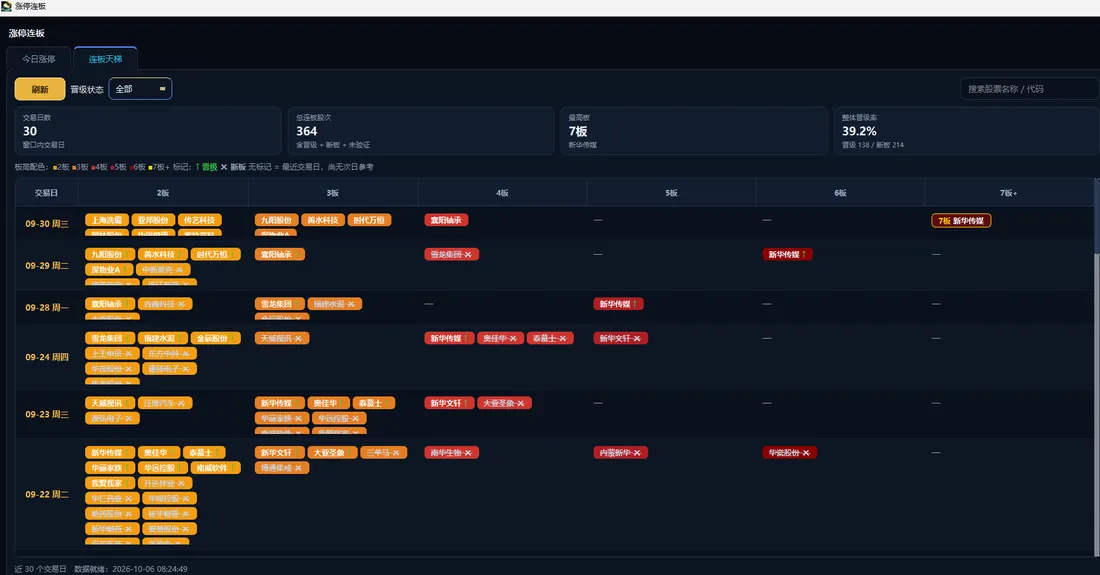
Task: Click 泰慕士 in 09-23's 3板 column
Action: coord(374,403)
